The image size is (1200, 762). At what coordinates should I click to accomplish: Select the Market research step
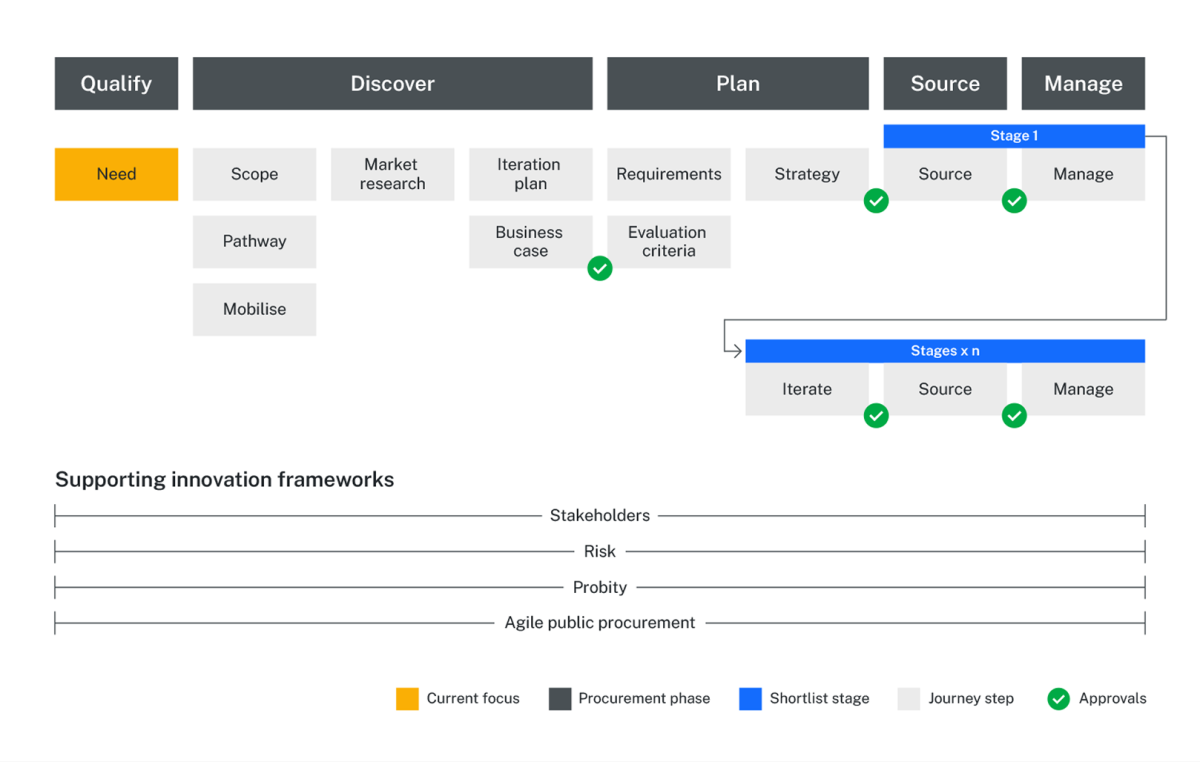tap(392, 174)
